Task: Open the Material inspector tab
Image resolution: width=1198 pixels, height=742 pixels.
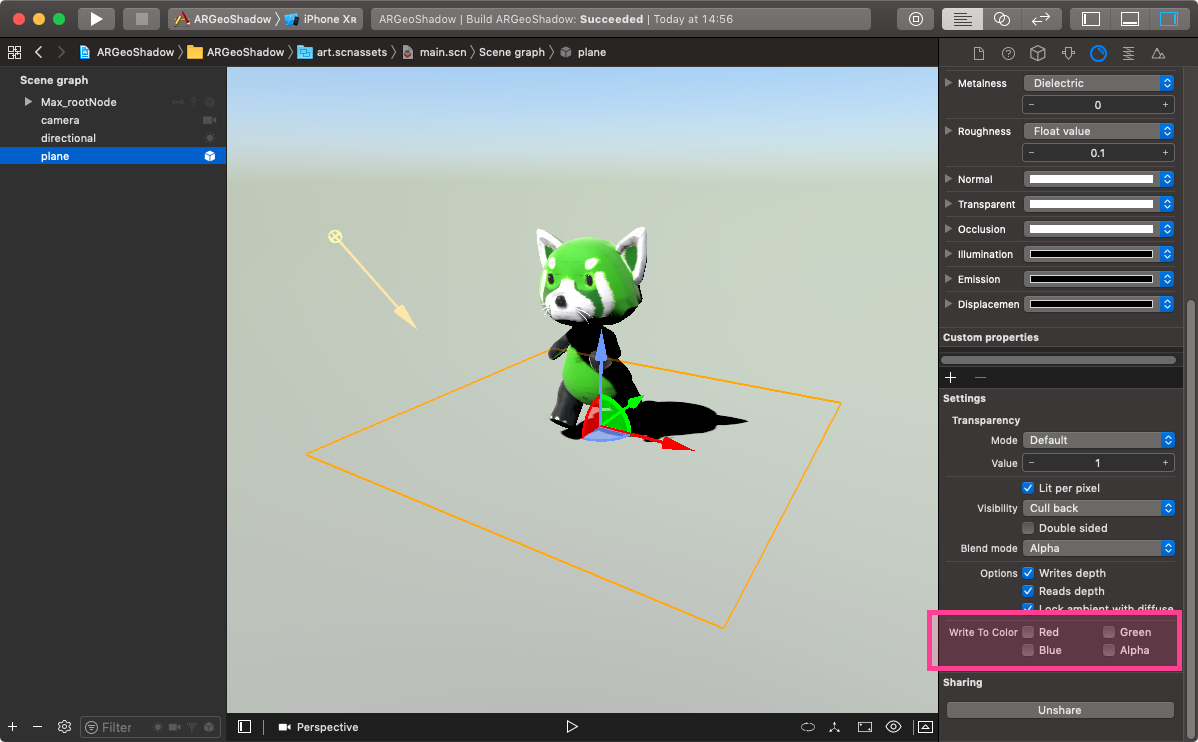Action: coord(1098,53)
